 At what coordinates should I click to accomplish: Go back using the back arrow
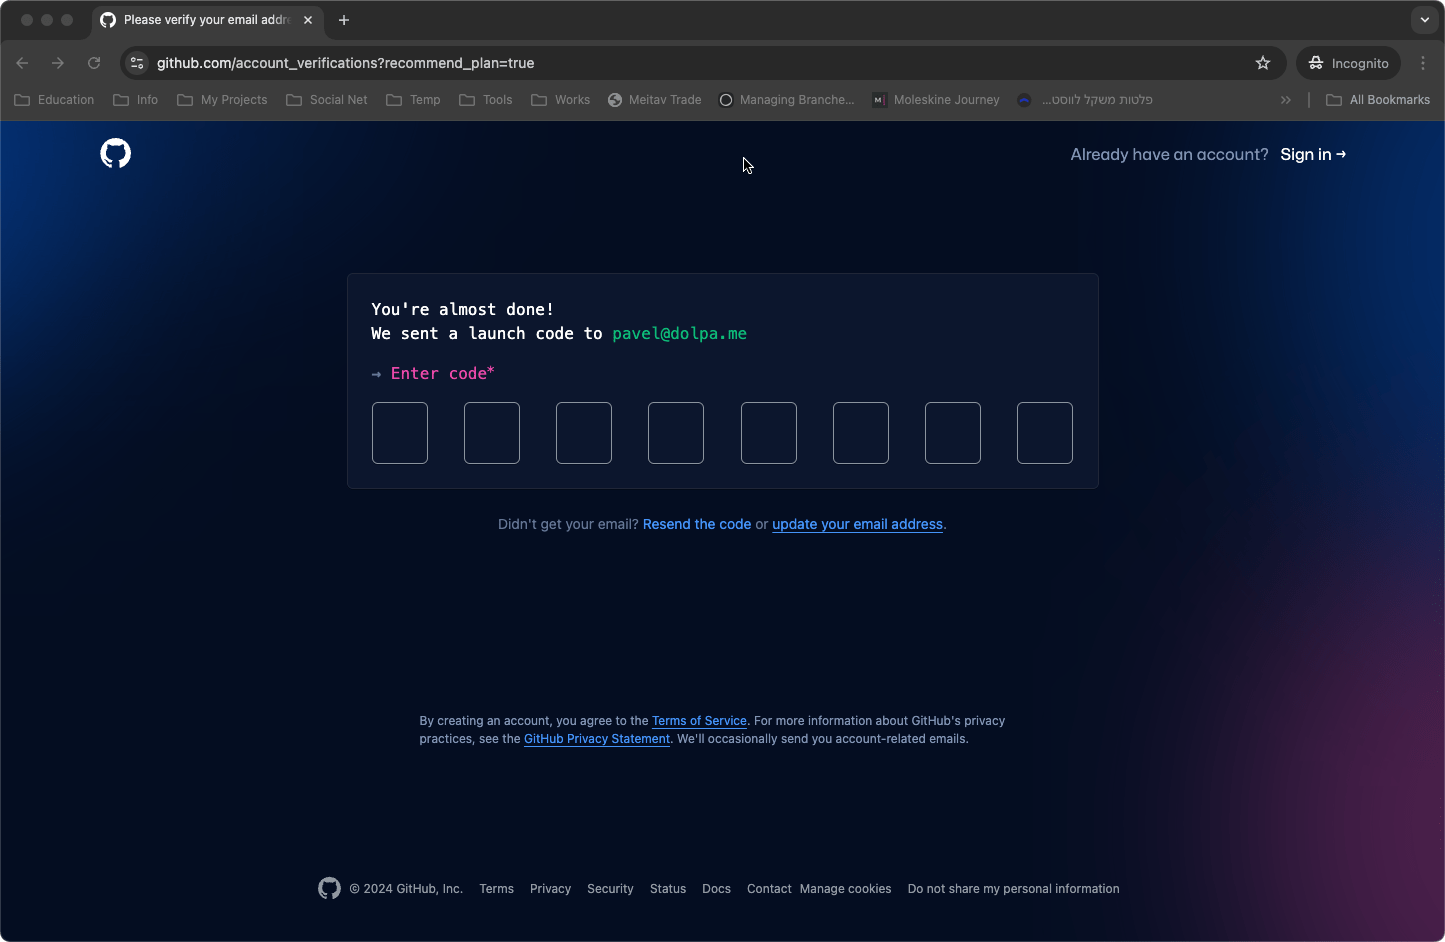point(22,63)
